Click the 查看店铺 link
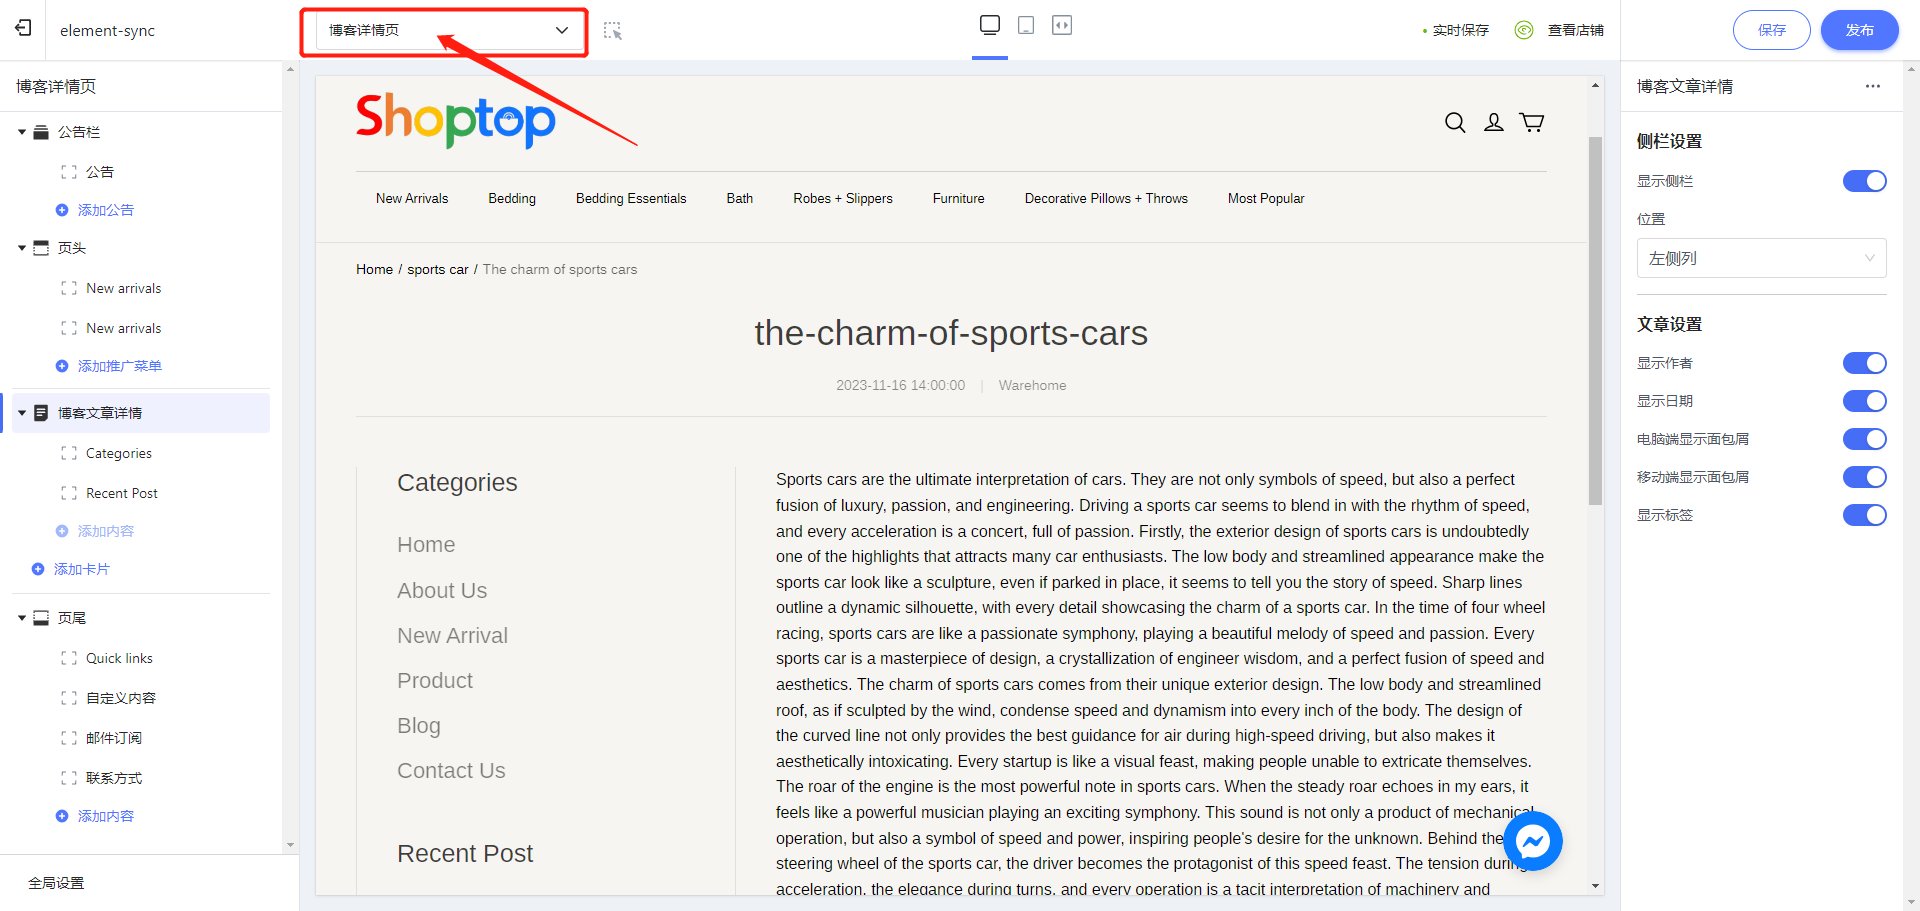 [x=1575, y=30]
